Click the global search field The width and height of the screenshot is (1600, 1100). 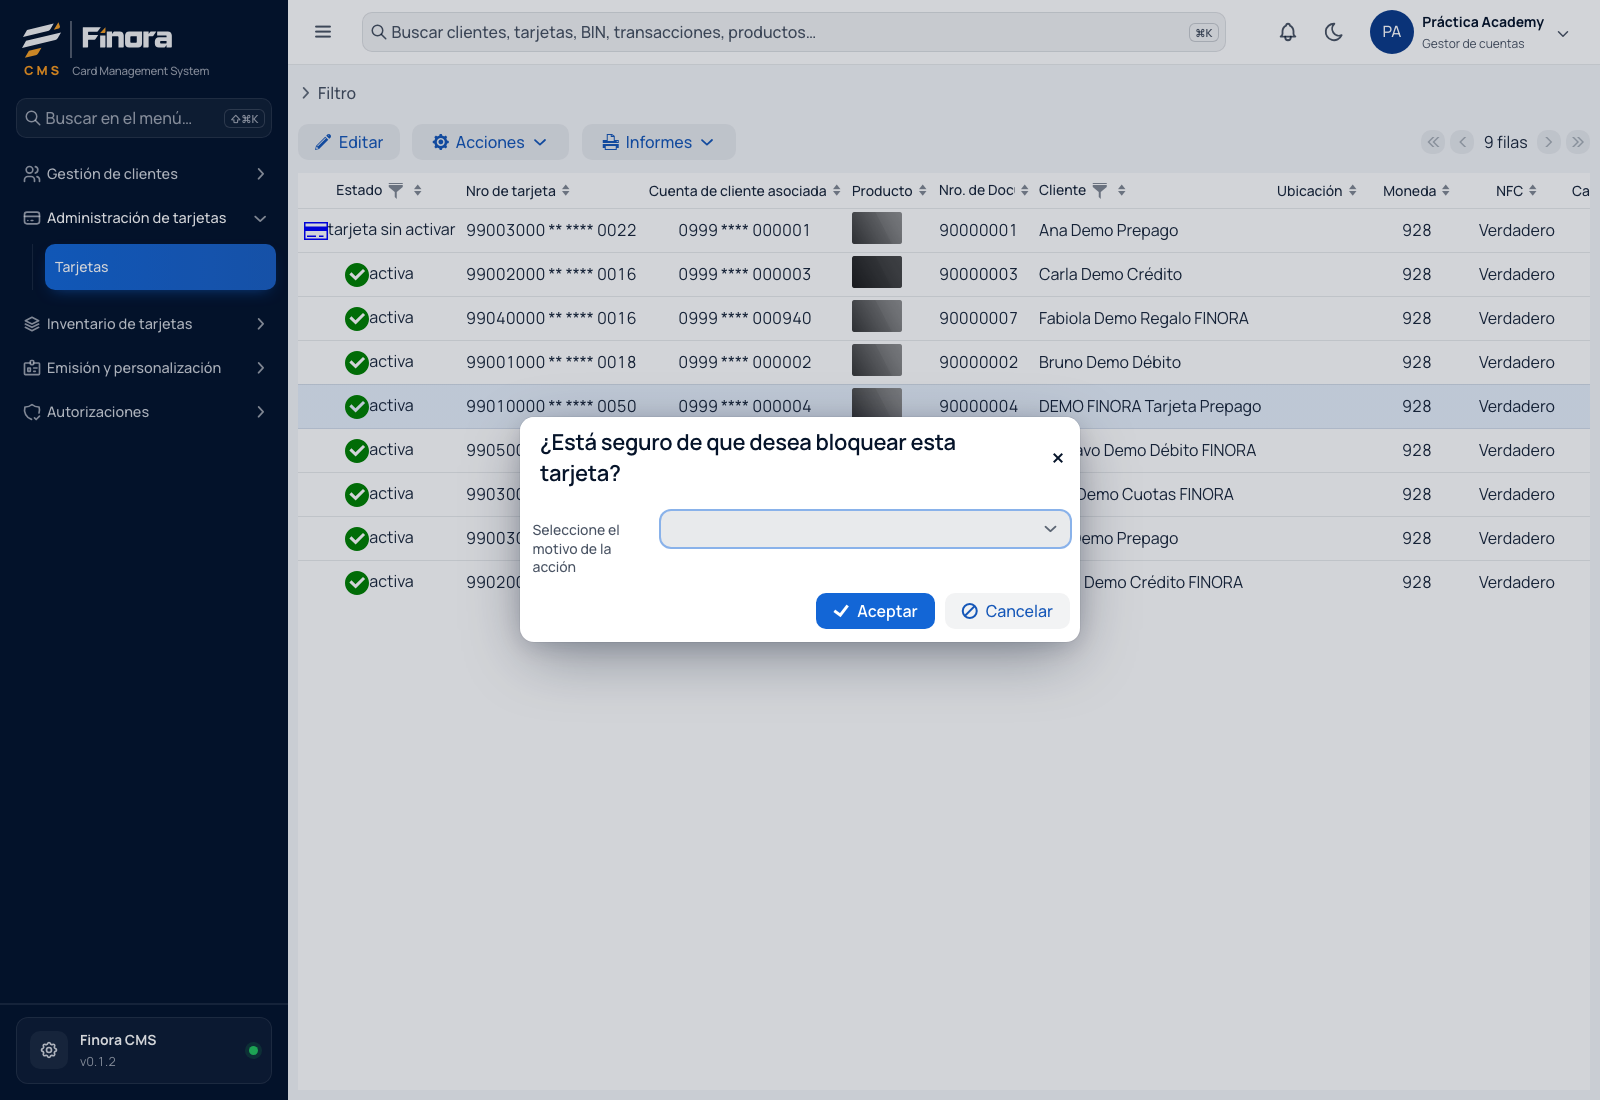click(793, 32)
